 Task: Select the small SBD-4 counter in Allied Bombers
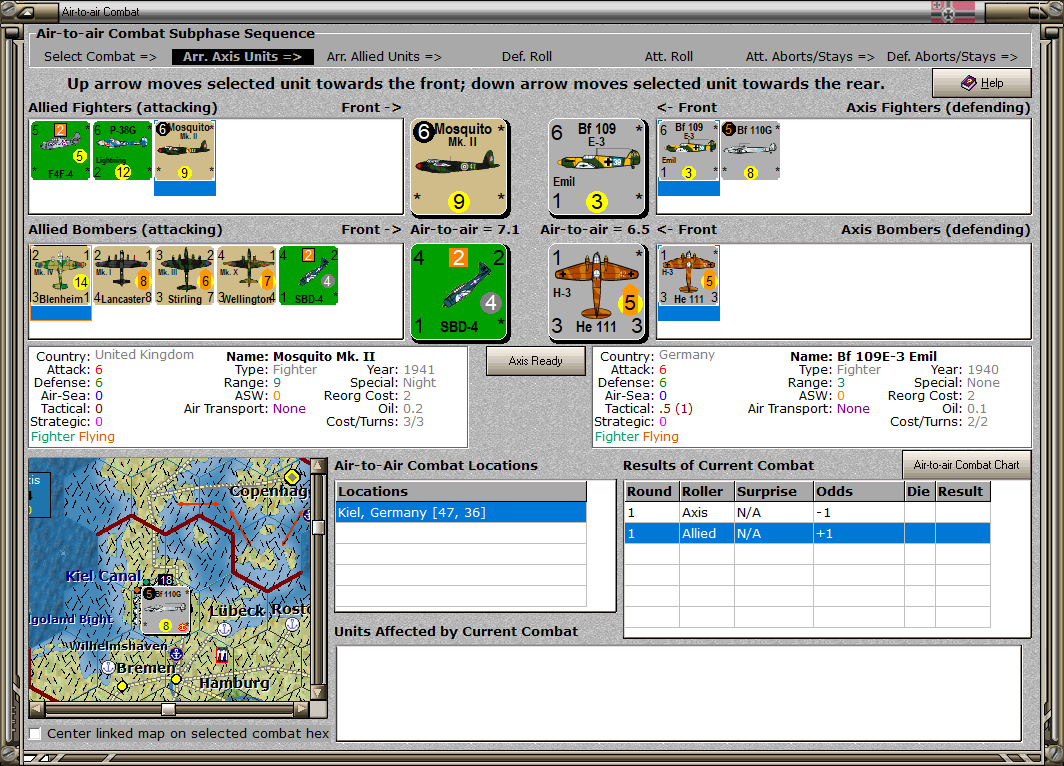309,275
